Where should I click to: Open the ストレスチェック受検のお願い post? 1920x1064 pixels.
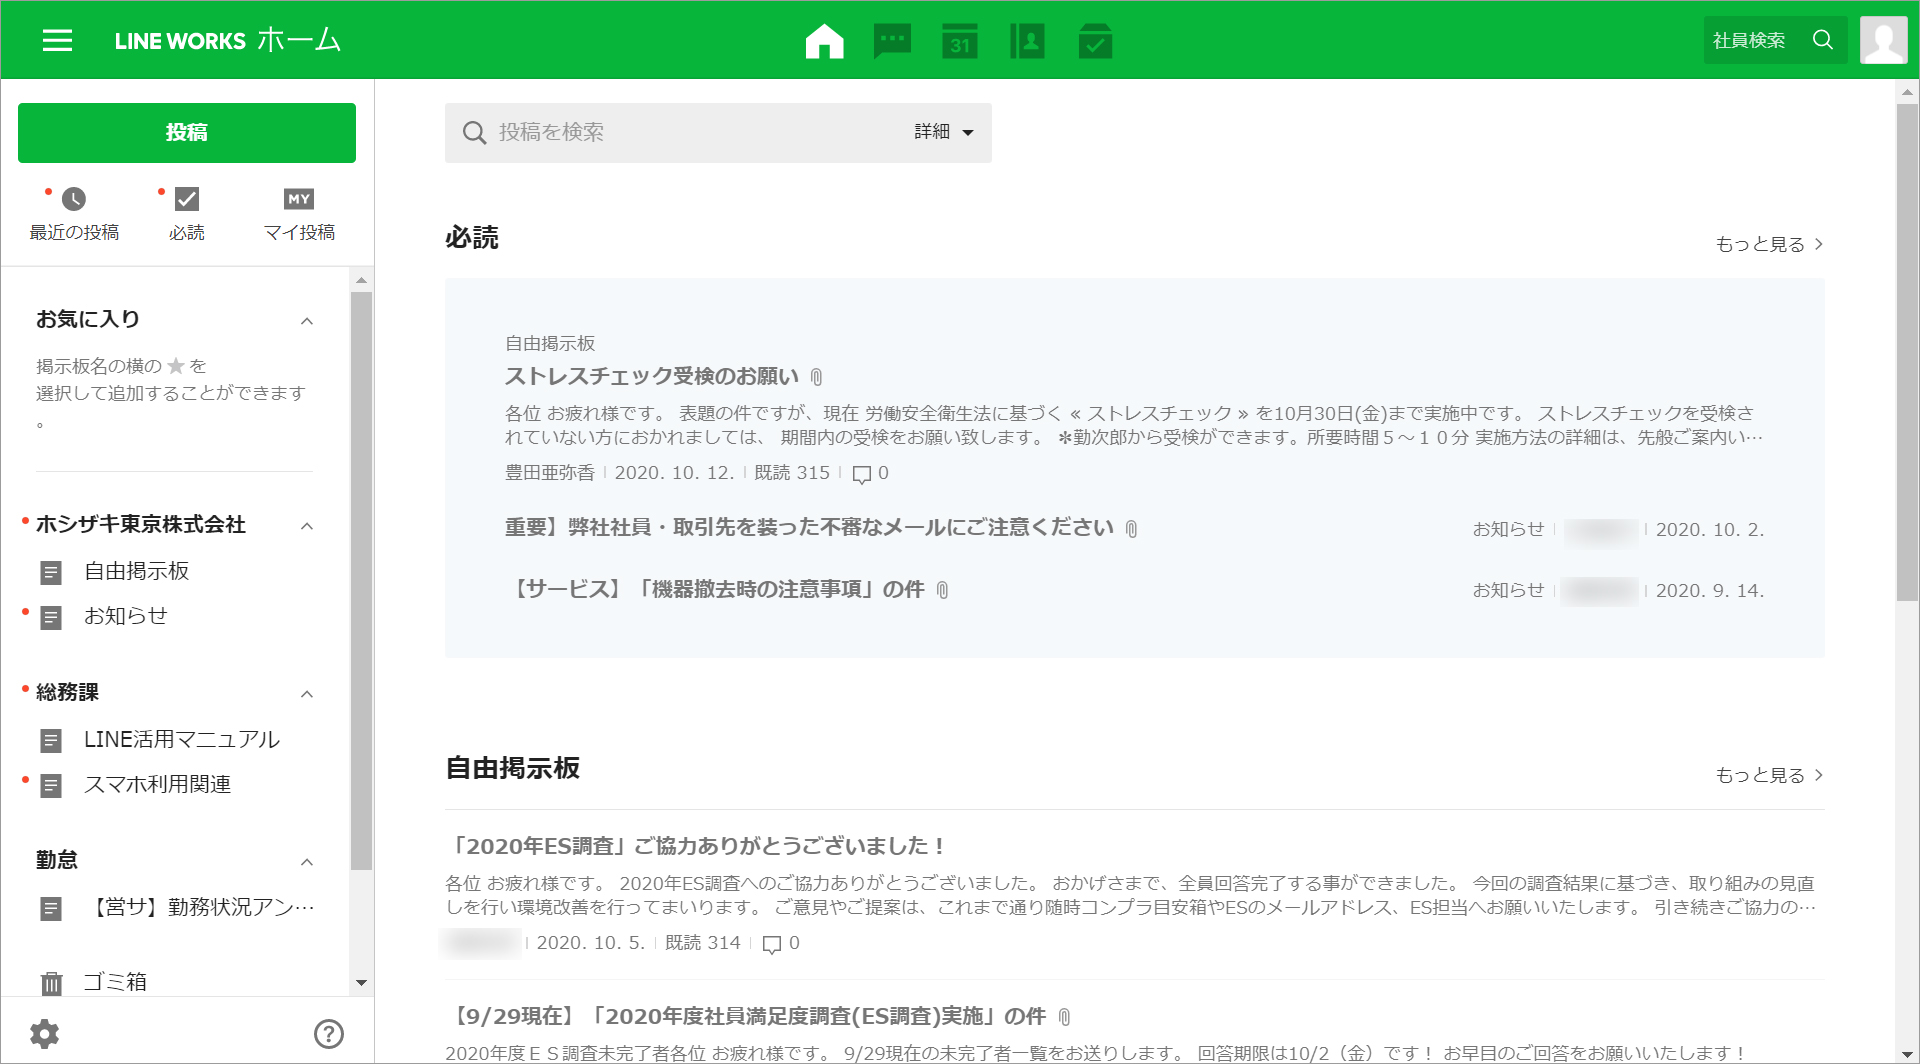[651, 376]
